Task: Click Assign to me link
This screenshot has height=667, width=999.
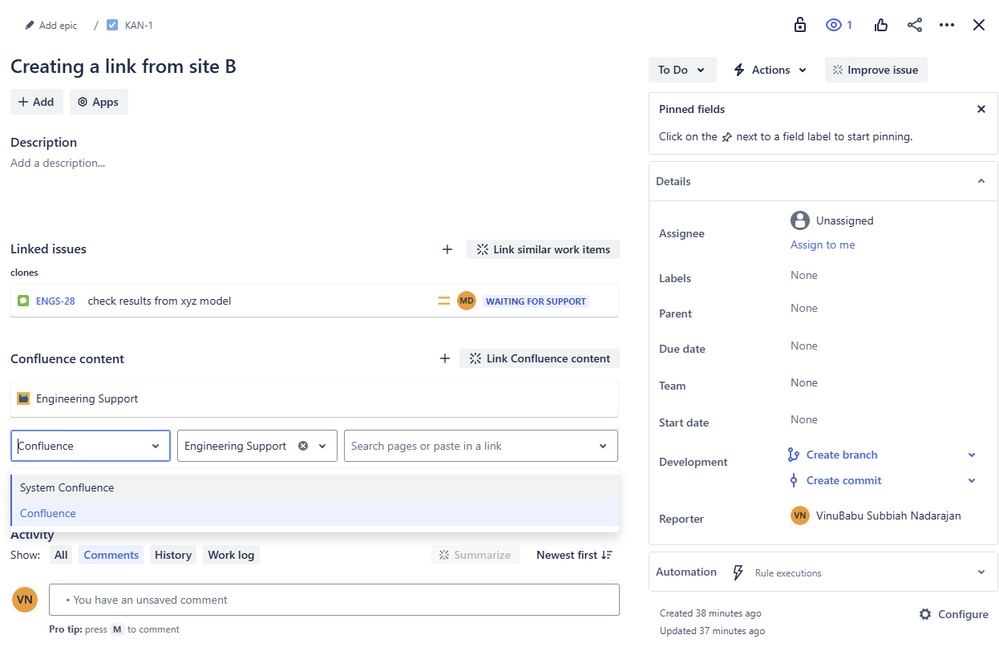Action: coord(823,245)
